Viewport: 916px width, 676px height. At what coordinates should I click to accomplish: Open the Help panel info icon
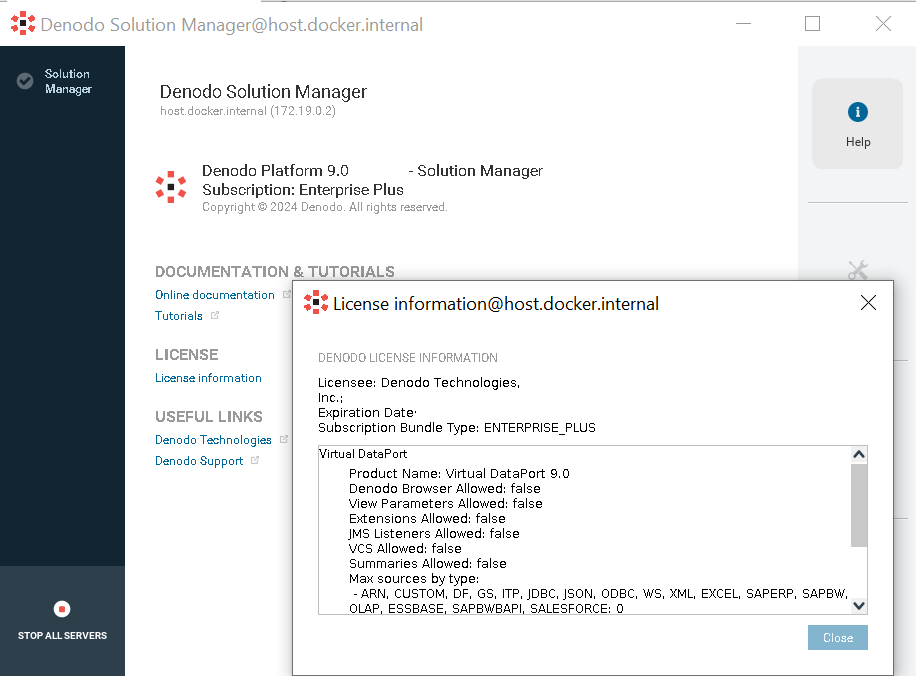point(858,112)
